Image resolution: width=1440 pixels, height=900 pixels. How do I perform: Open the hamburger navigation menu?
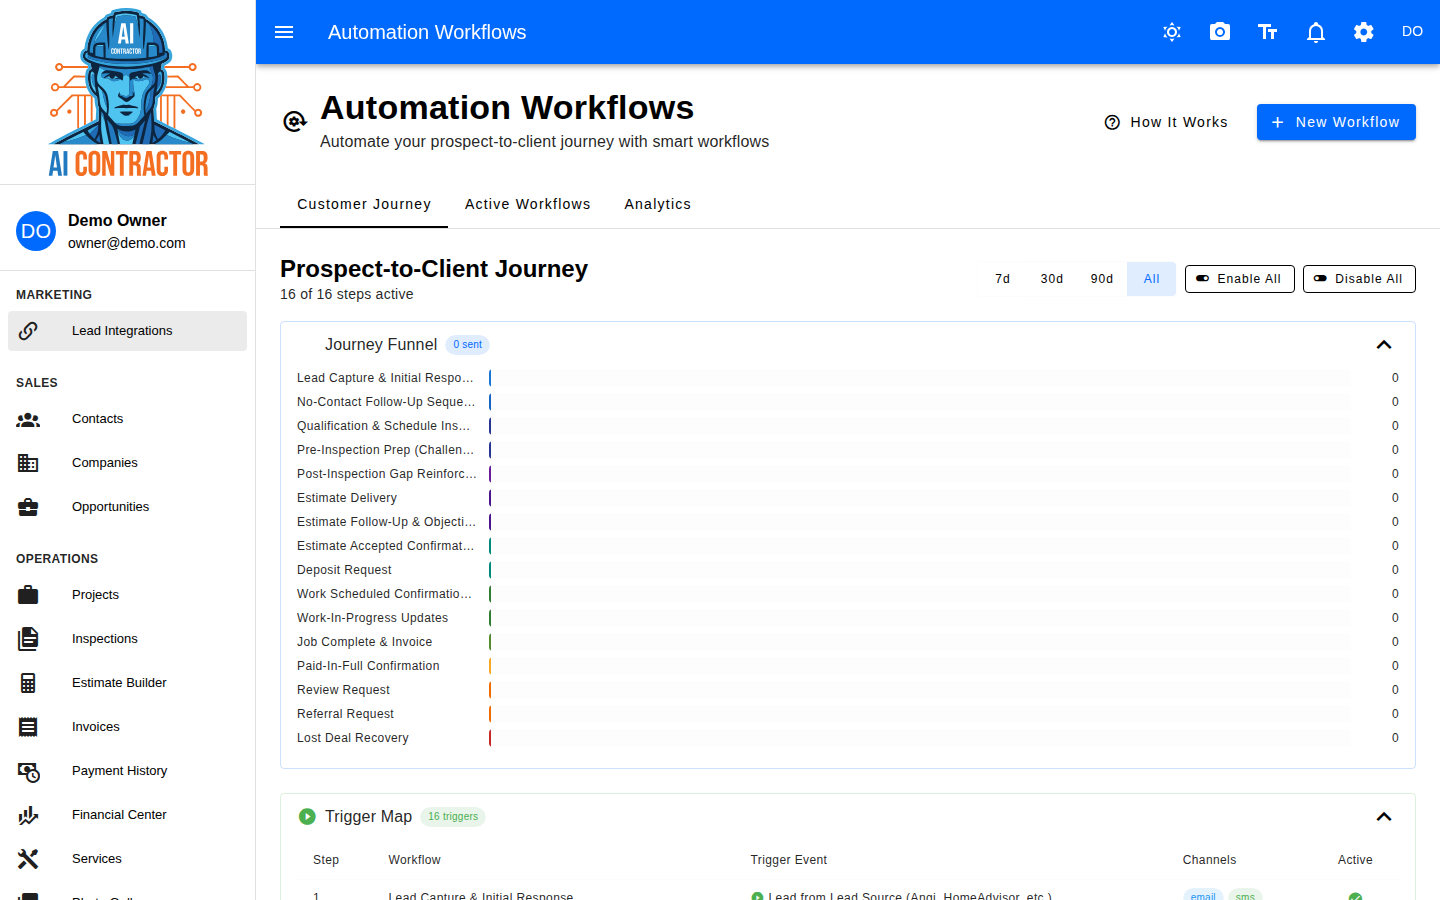coord(284,32)
